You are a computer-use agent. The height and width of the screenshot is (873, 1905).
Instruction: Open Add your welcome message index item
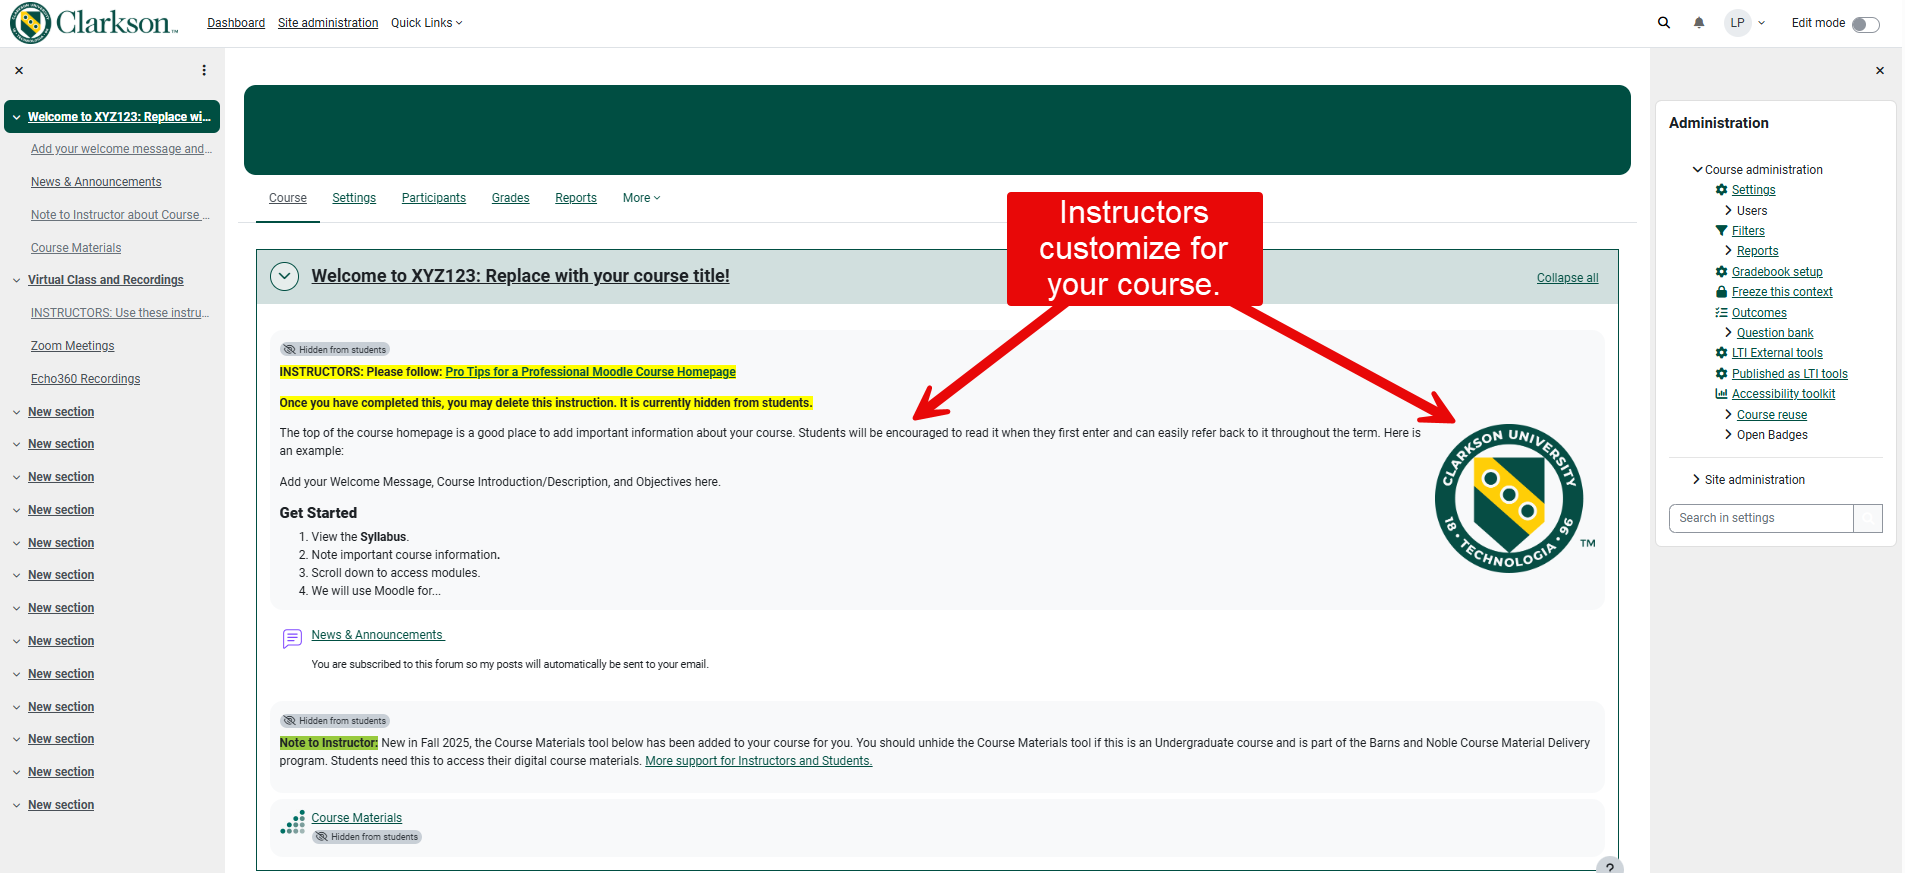tap(121, 149)
